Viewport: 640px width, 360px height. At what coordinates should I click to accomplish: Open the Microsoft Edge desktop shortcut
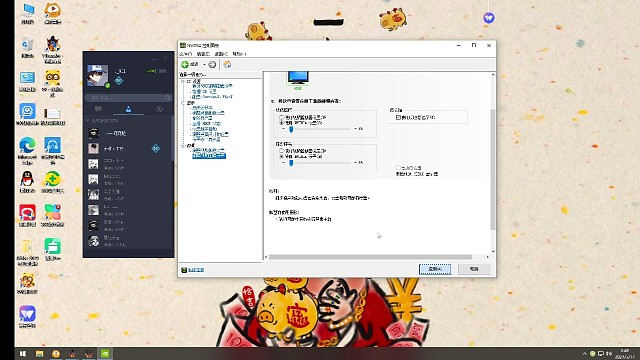27,151
